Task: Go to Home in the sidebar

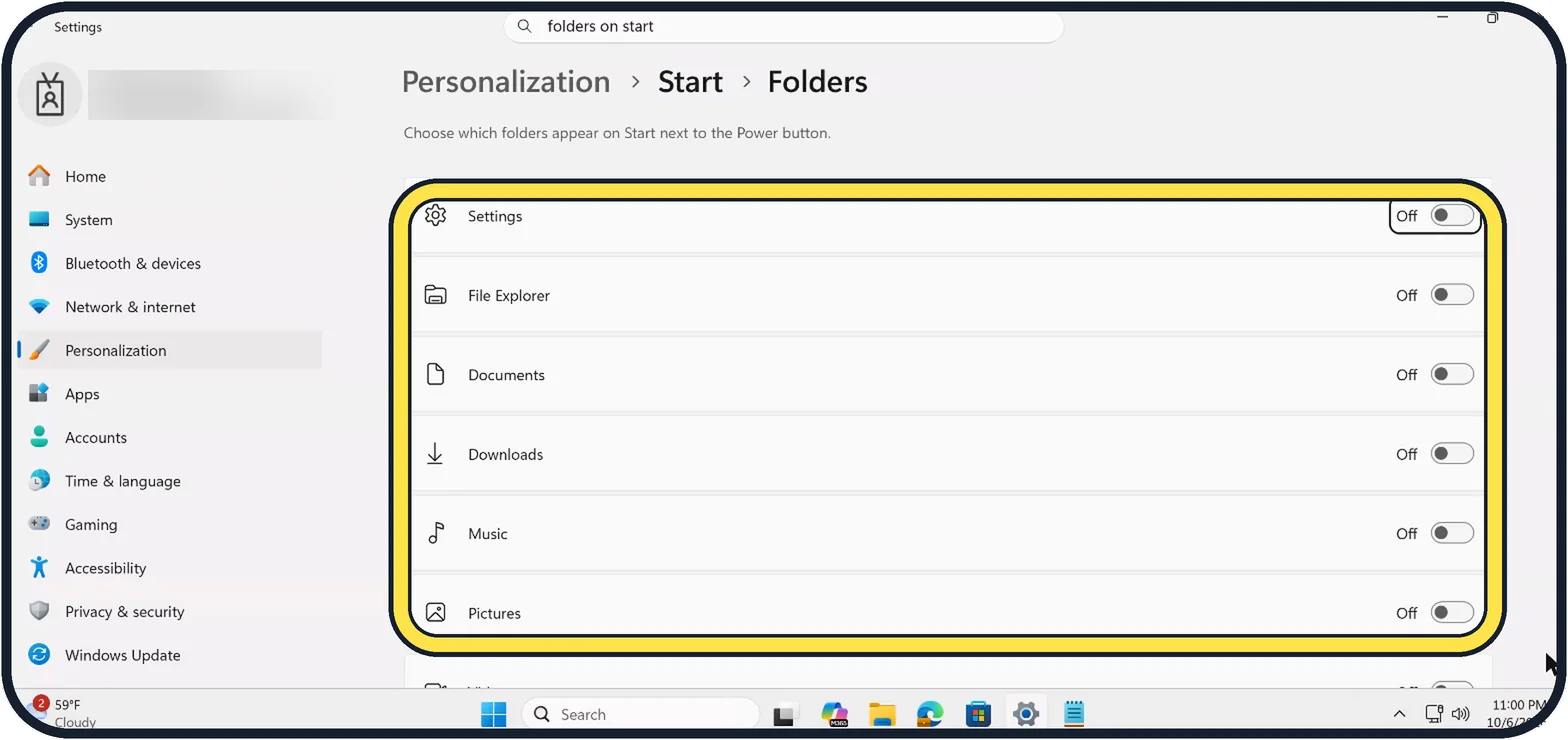Action: pyautogui.click(x=170, y=176)
